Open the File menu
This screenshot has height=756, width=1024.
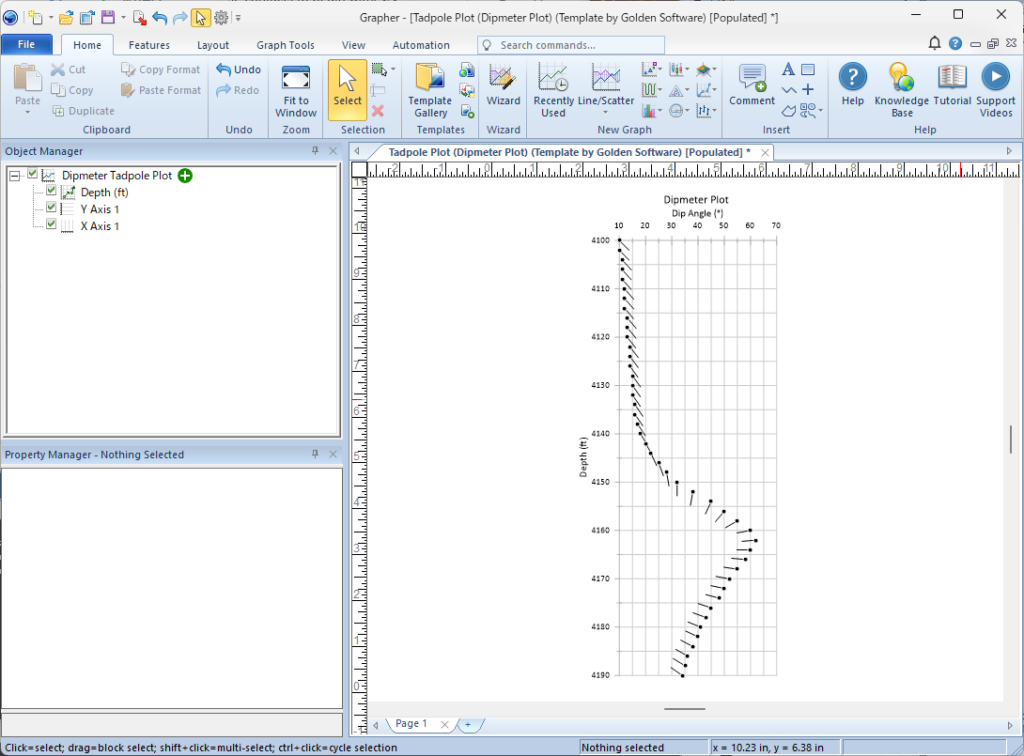point(27,45)
